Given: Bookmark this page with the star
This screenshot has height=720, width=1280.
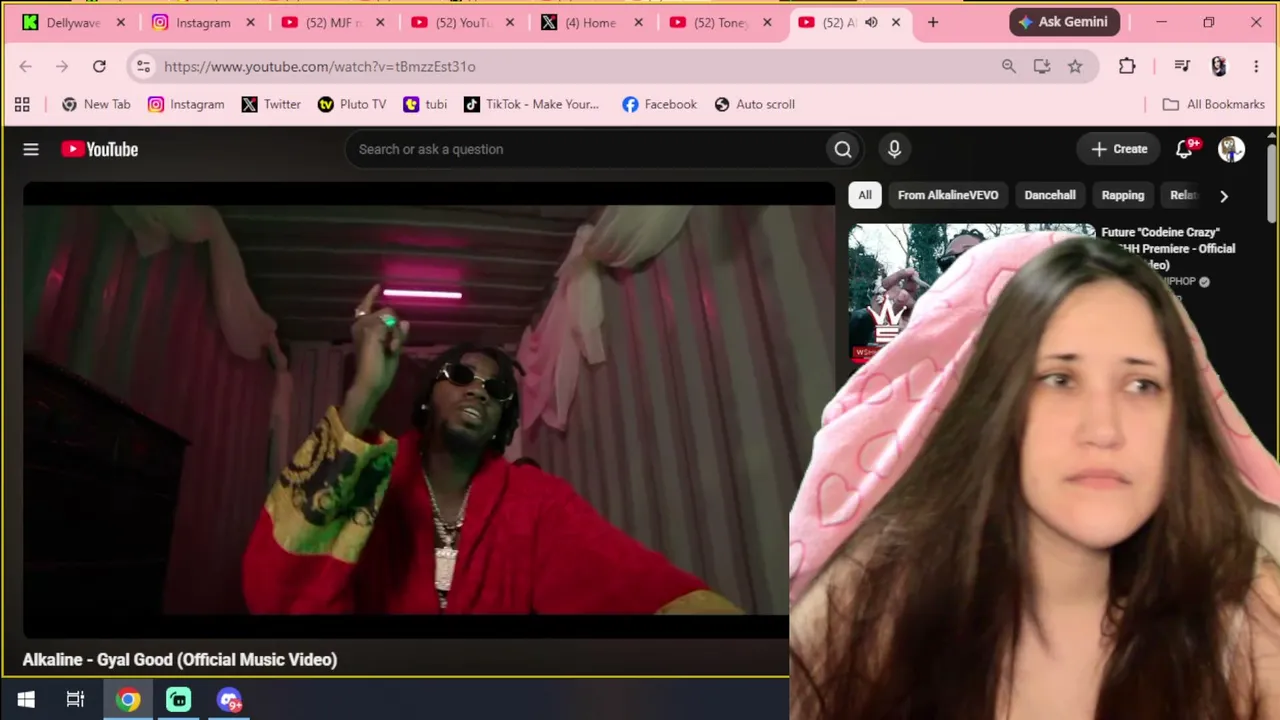Looking at the screenshot, I should tap(1075, 66).
